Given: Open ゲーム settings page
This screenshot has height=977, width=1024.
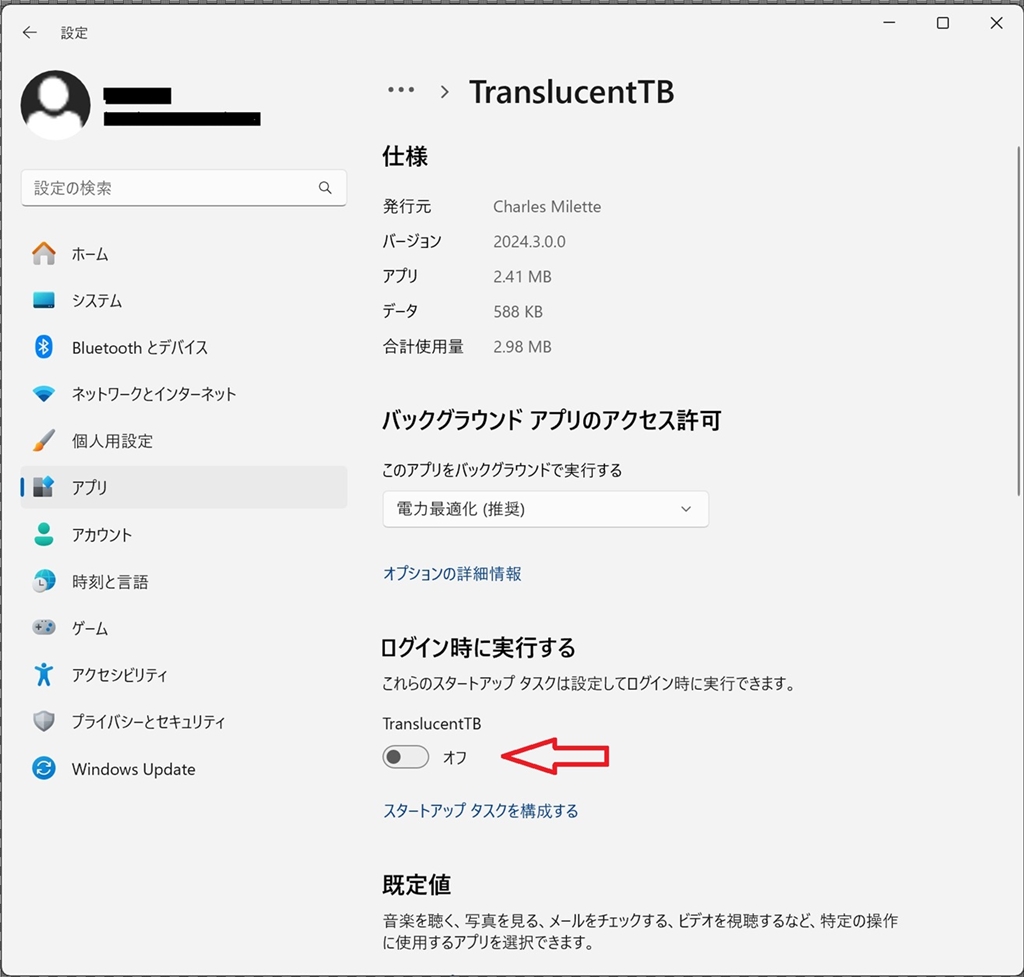Looking at the screenshot, I should click(184, 628).
